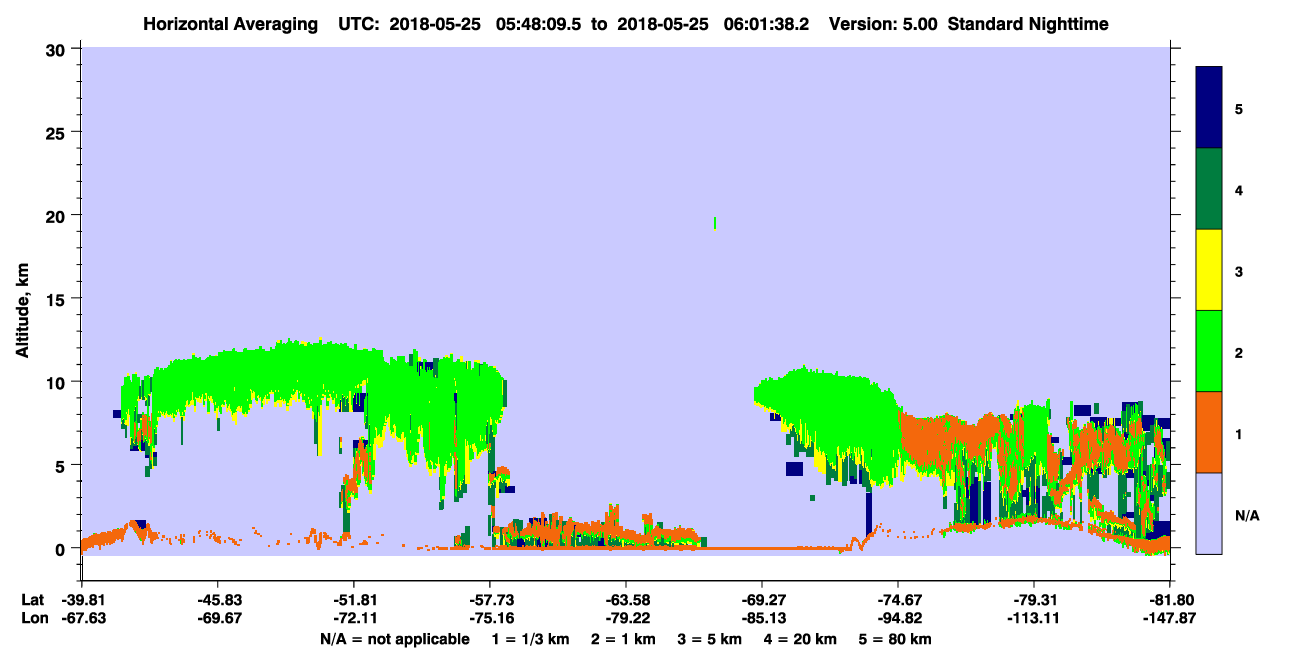Click the lavender N/A colorbar segment
Viewport: 1300px width, 667px height.
(x=1209, y=512)
